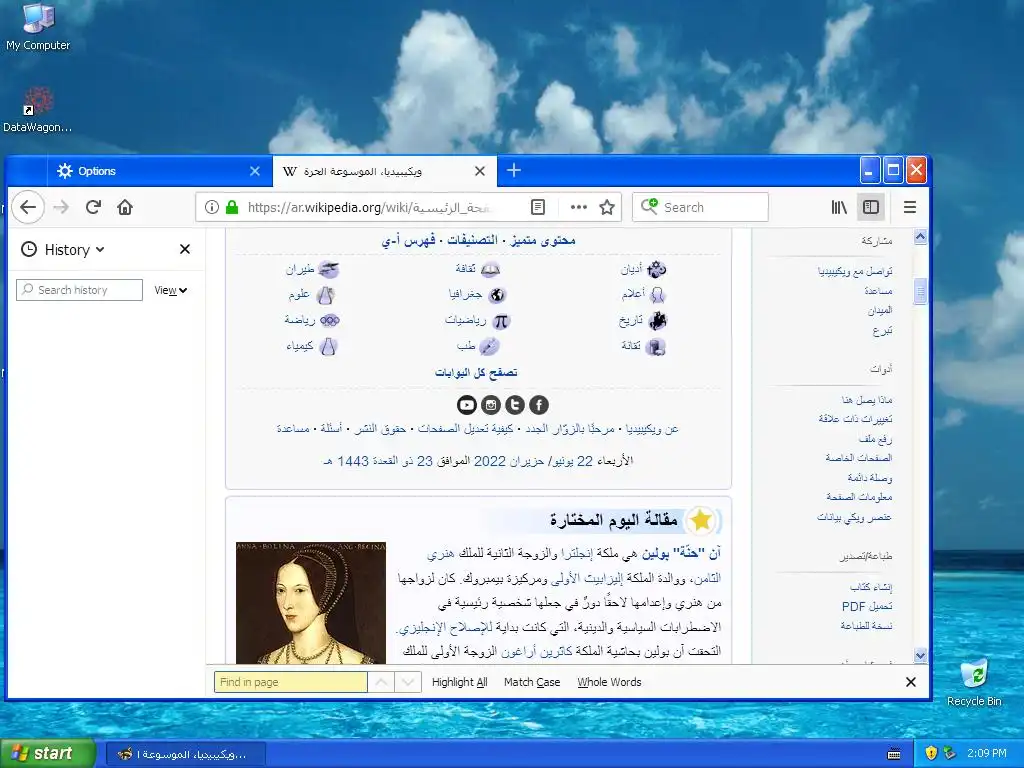Bookmark this page with the star icon
Image resolution: width=1024 pixels, height=768 pixels.
pos(607,207)
